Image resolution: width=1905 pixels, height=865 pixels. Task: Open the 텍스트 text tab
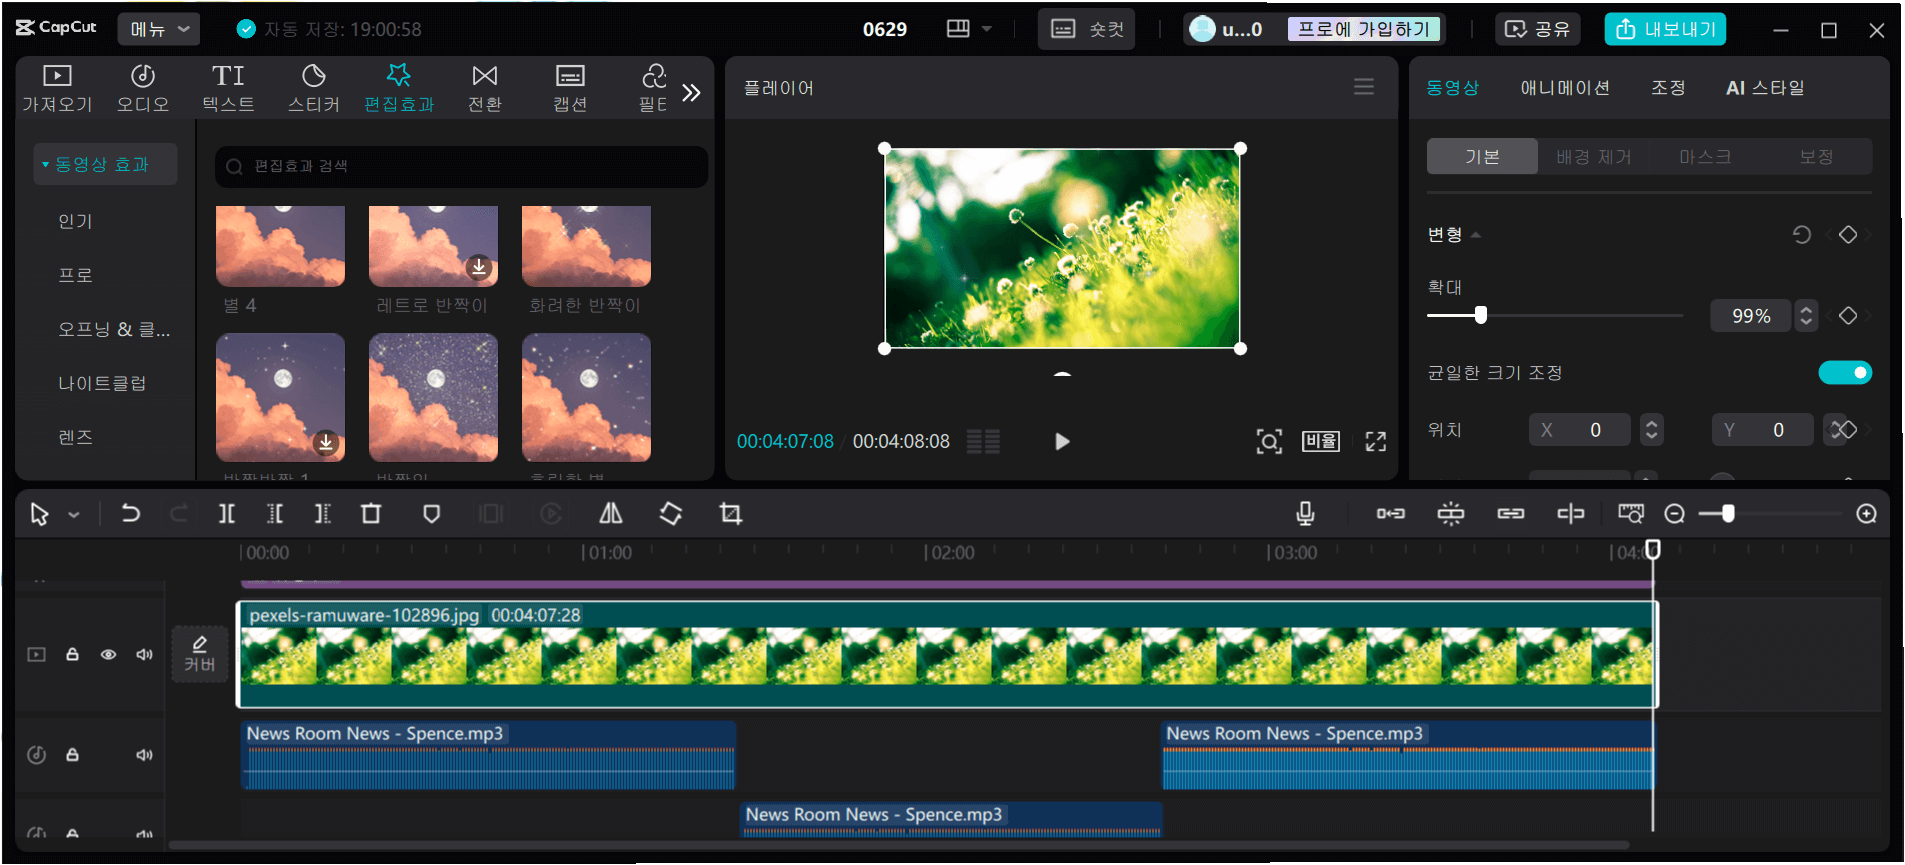coord(228,88)
